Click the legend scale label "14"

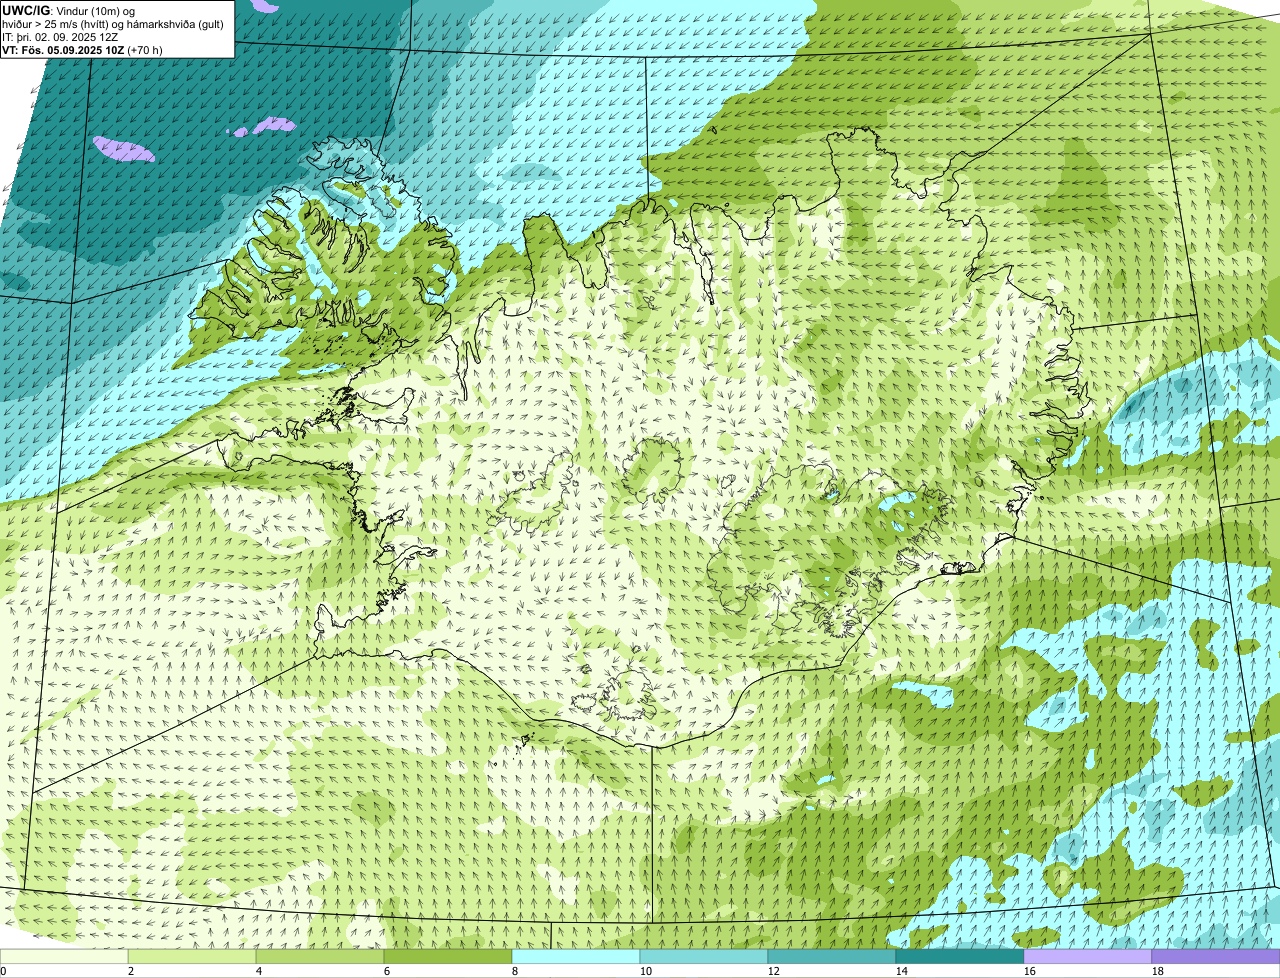(902, 971)
